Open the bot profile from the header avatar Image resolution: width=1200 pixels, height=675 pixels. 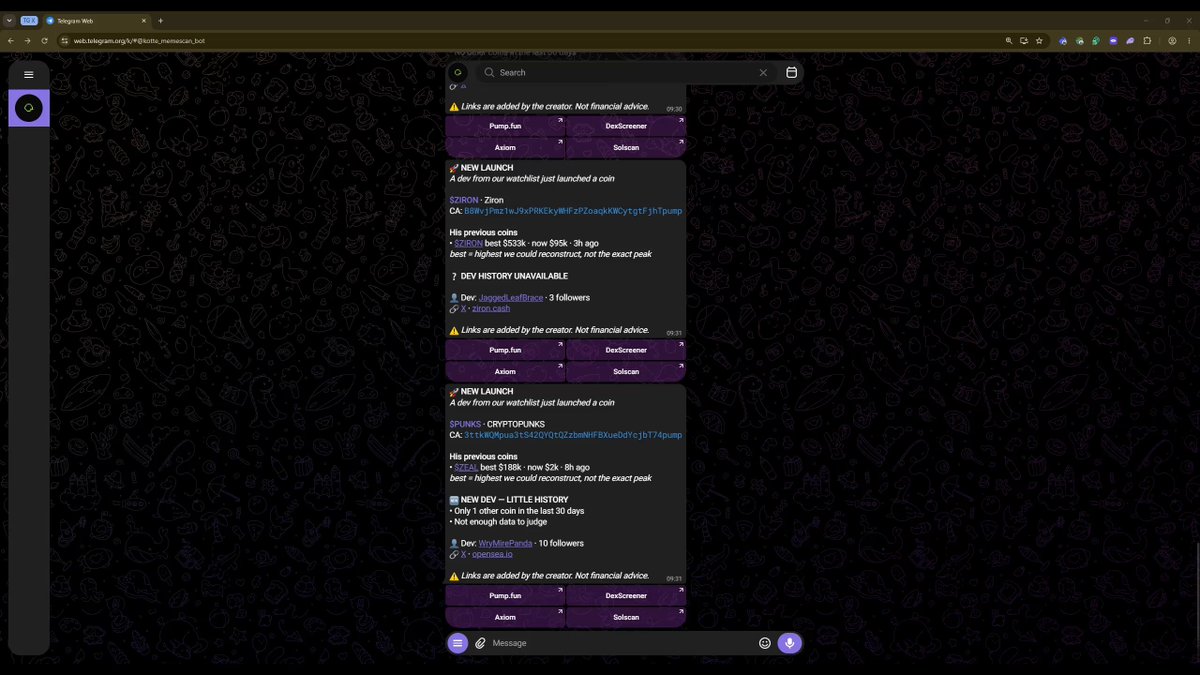[x=458, y=72]
